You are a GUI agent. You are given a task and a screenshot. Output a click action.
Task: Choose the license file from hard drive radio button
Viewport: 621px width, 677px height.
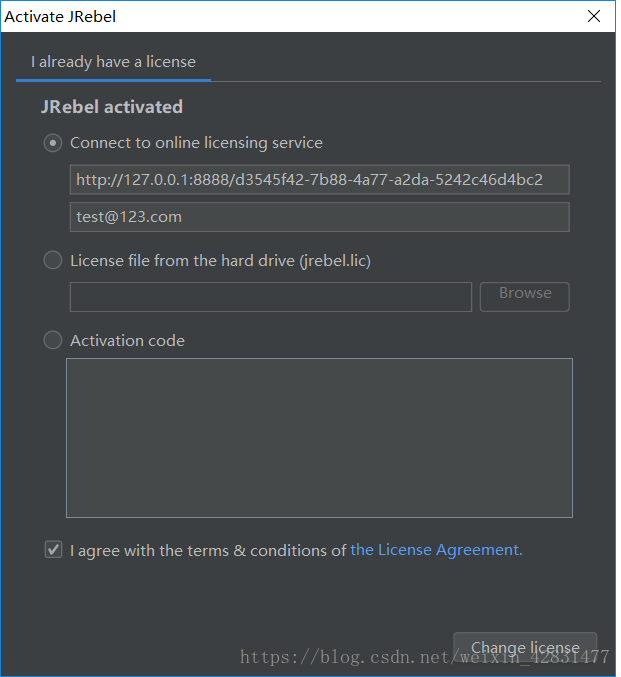coord(53,261)
